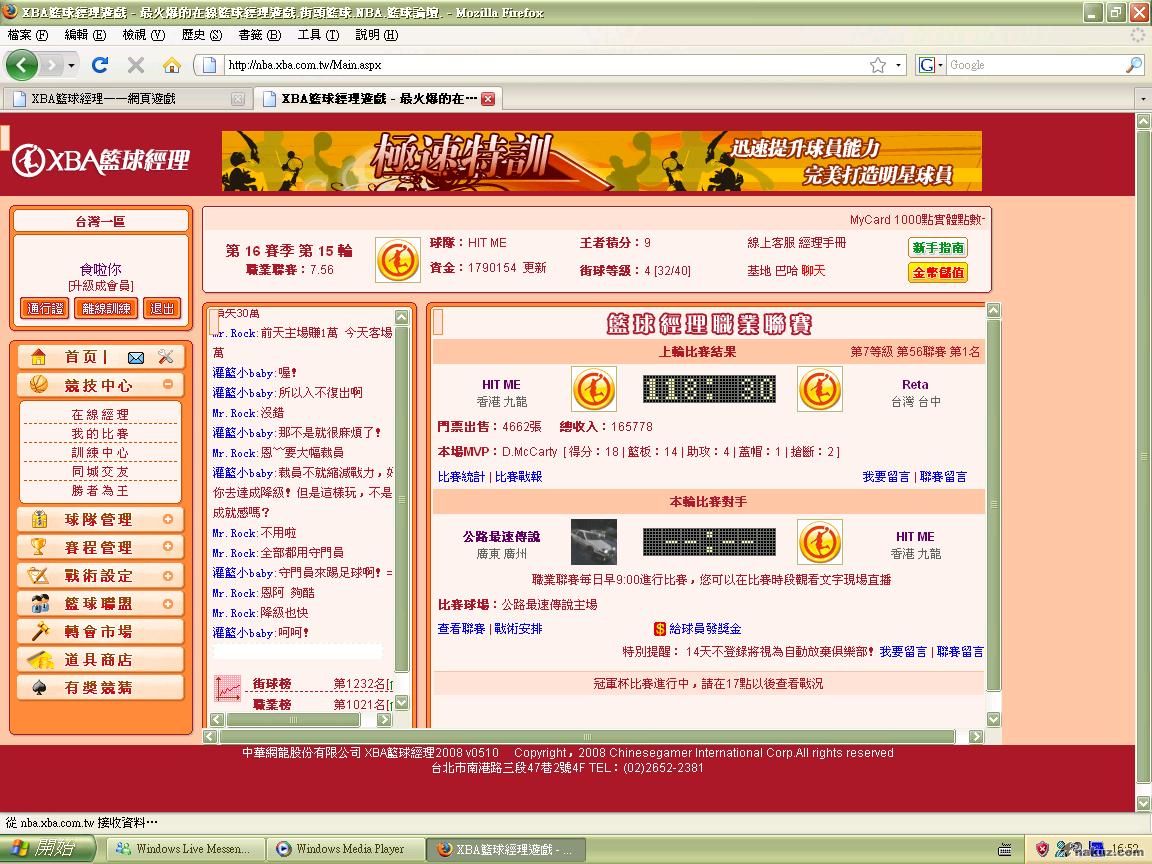1152x864 pixels.
Task: Click the home icon next to 首页
Action: tap(38, 357)
